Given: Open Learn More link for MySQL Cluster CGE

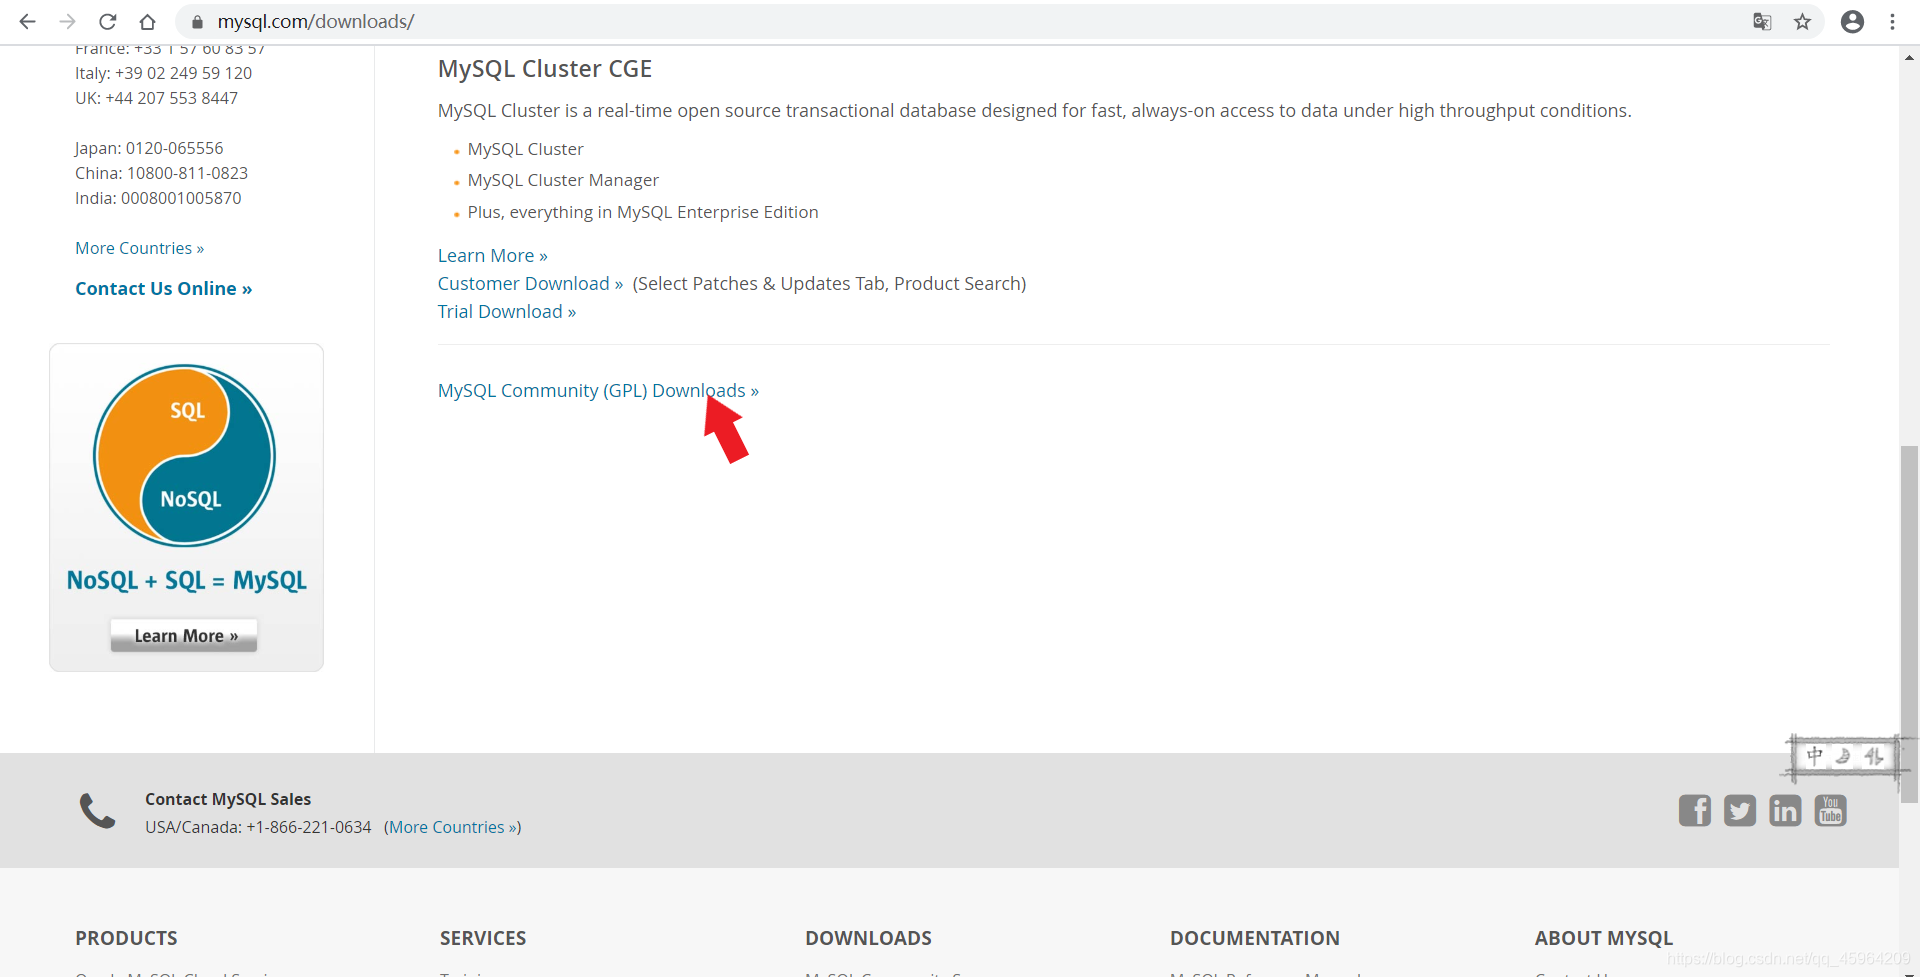Looking at the screenshot, I should [x=493, y=256].
